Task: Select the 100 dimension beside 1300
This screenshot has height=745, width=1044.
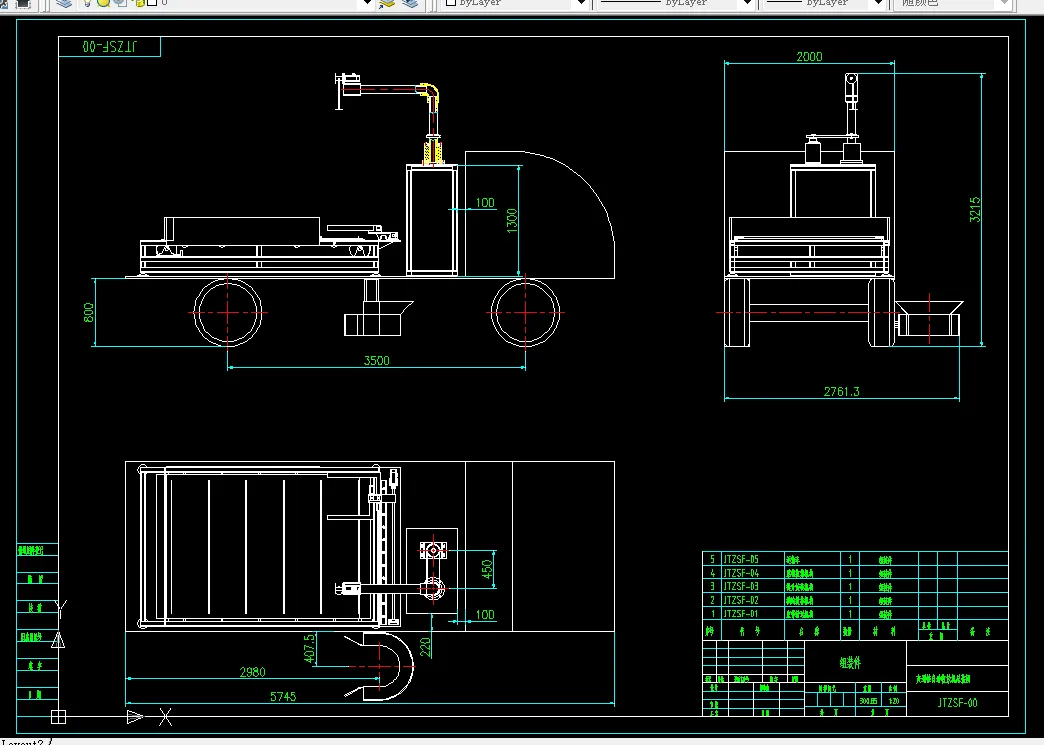Action: tap(485, 202)
